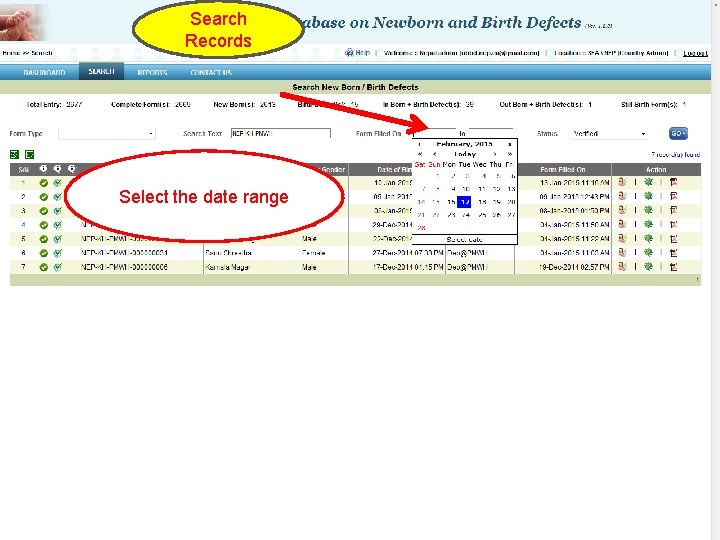Click second green export icon above table
The width and height of the screenshot is (720, 540).
[x=29, y=154]
